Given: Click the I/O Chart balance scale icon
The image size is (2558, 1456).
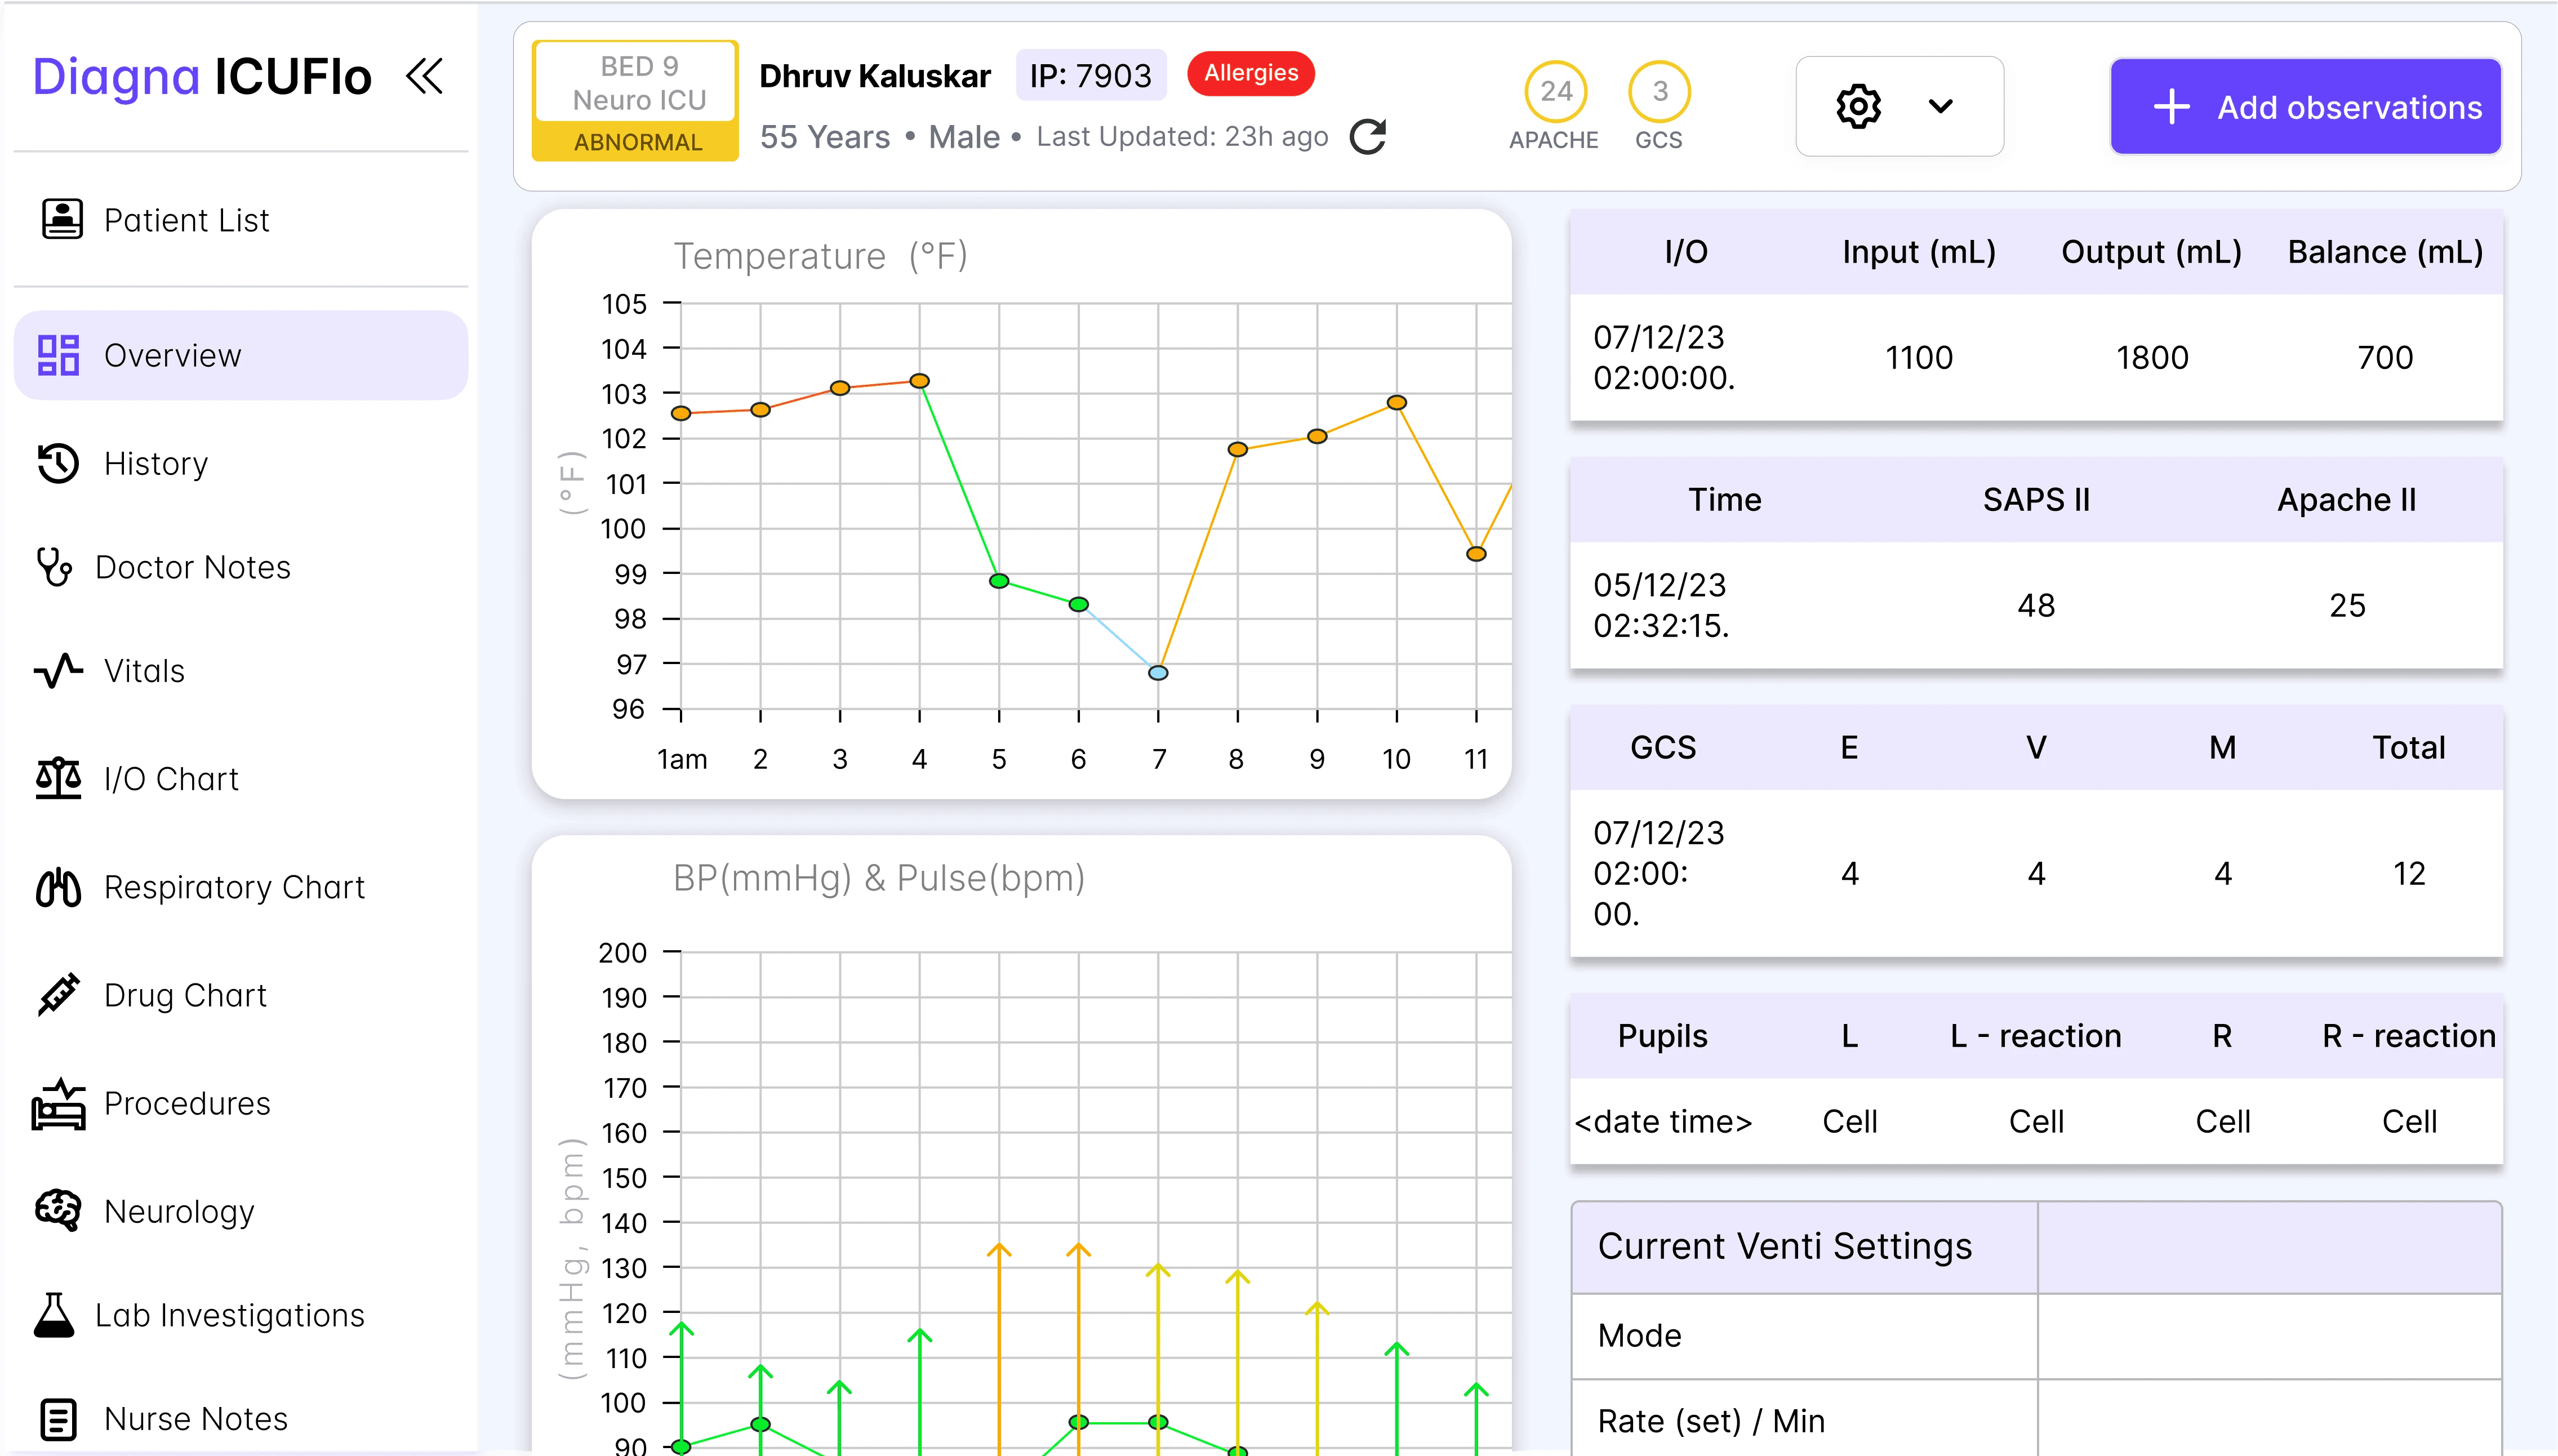Looking at the screenshot, I should point(58,778).
